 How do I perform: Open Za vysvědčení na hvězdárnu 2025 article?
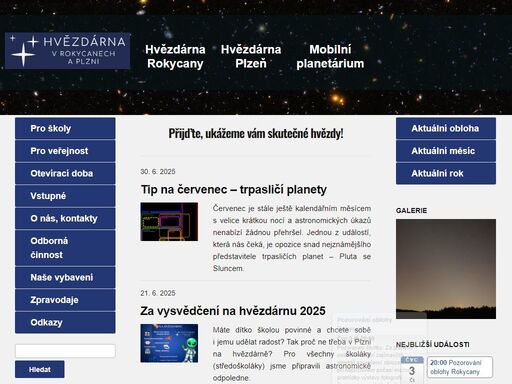(233, 311)
